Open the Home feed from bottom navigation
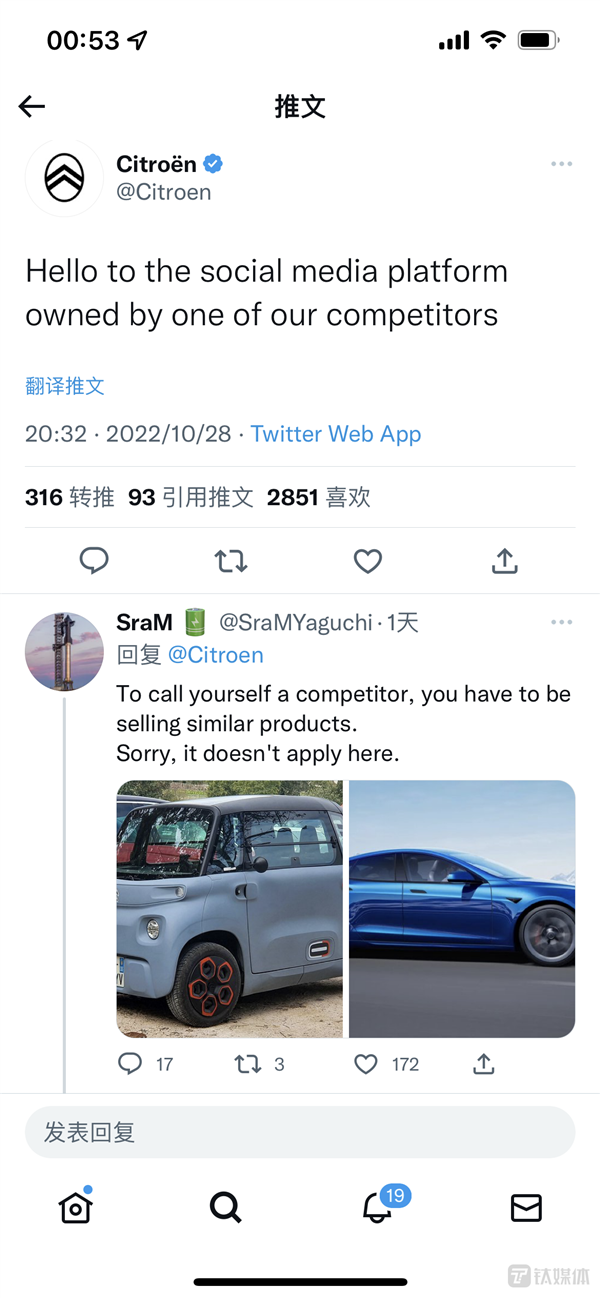The image size is (600, 1298). point(75,1208)
